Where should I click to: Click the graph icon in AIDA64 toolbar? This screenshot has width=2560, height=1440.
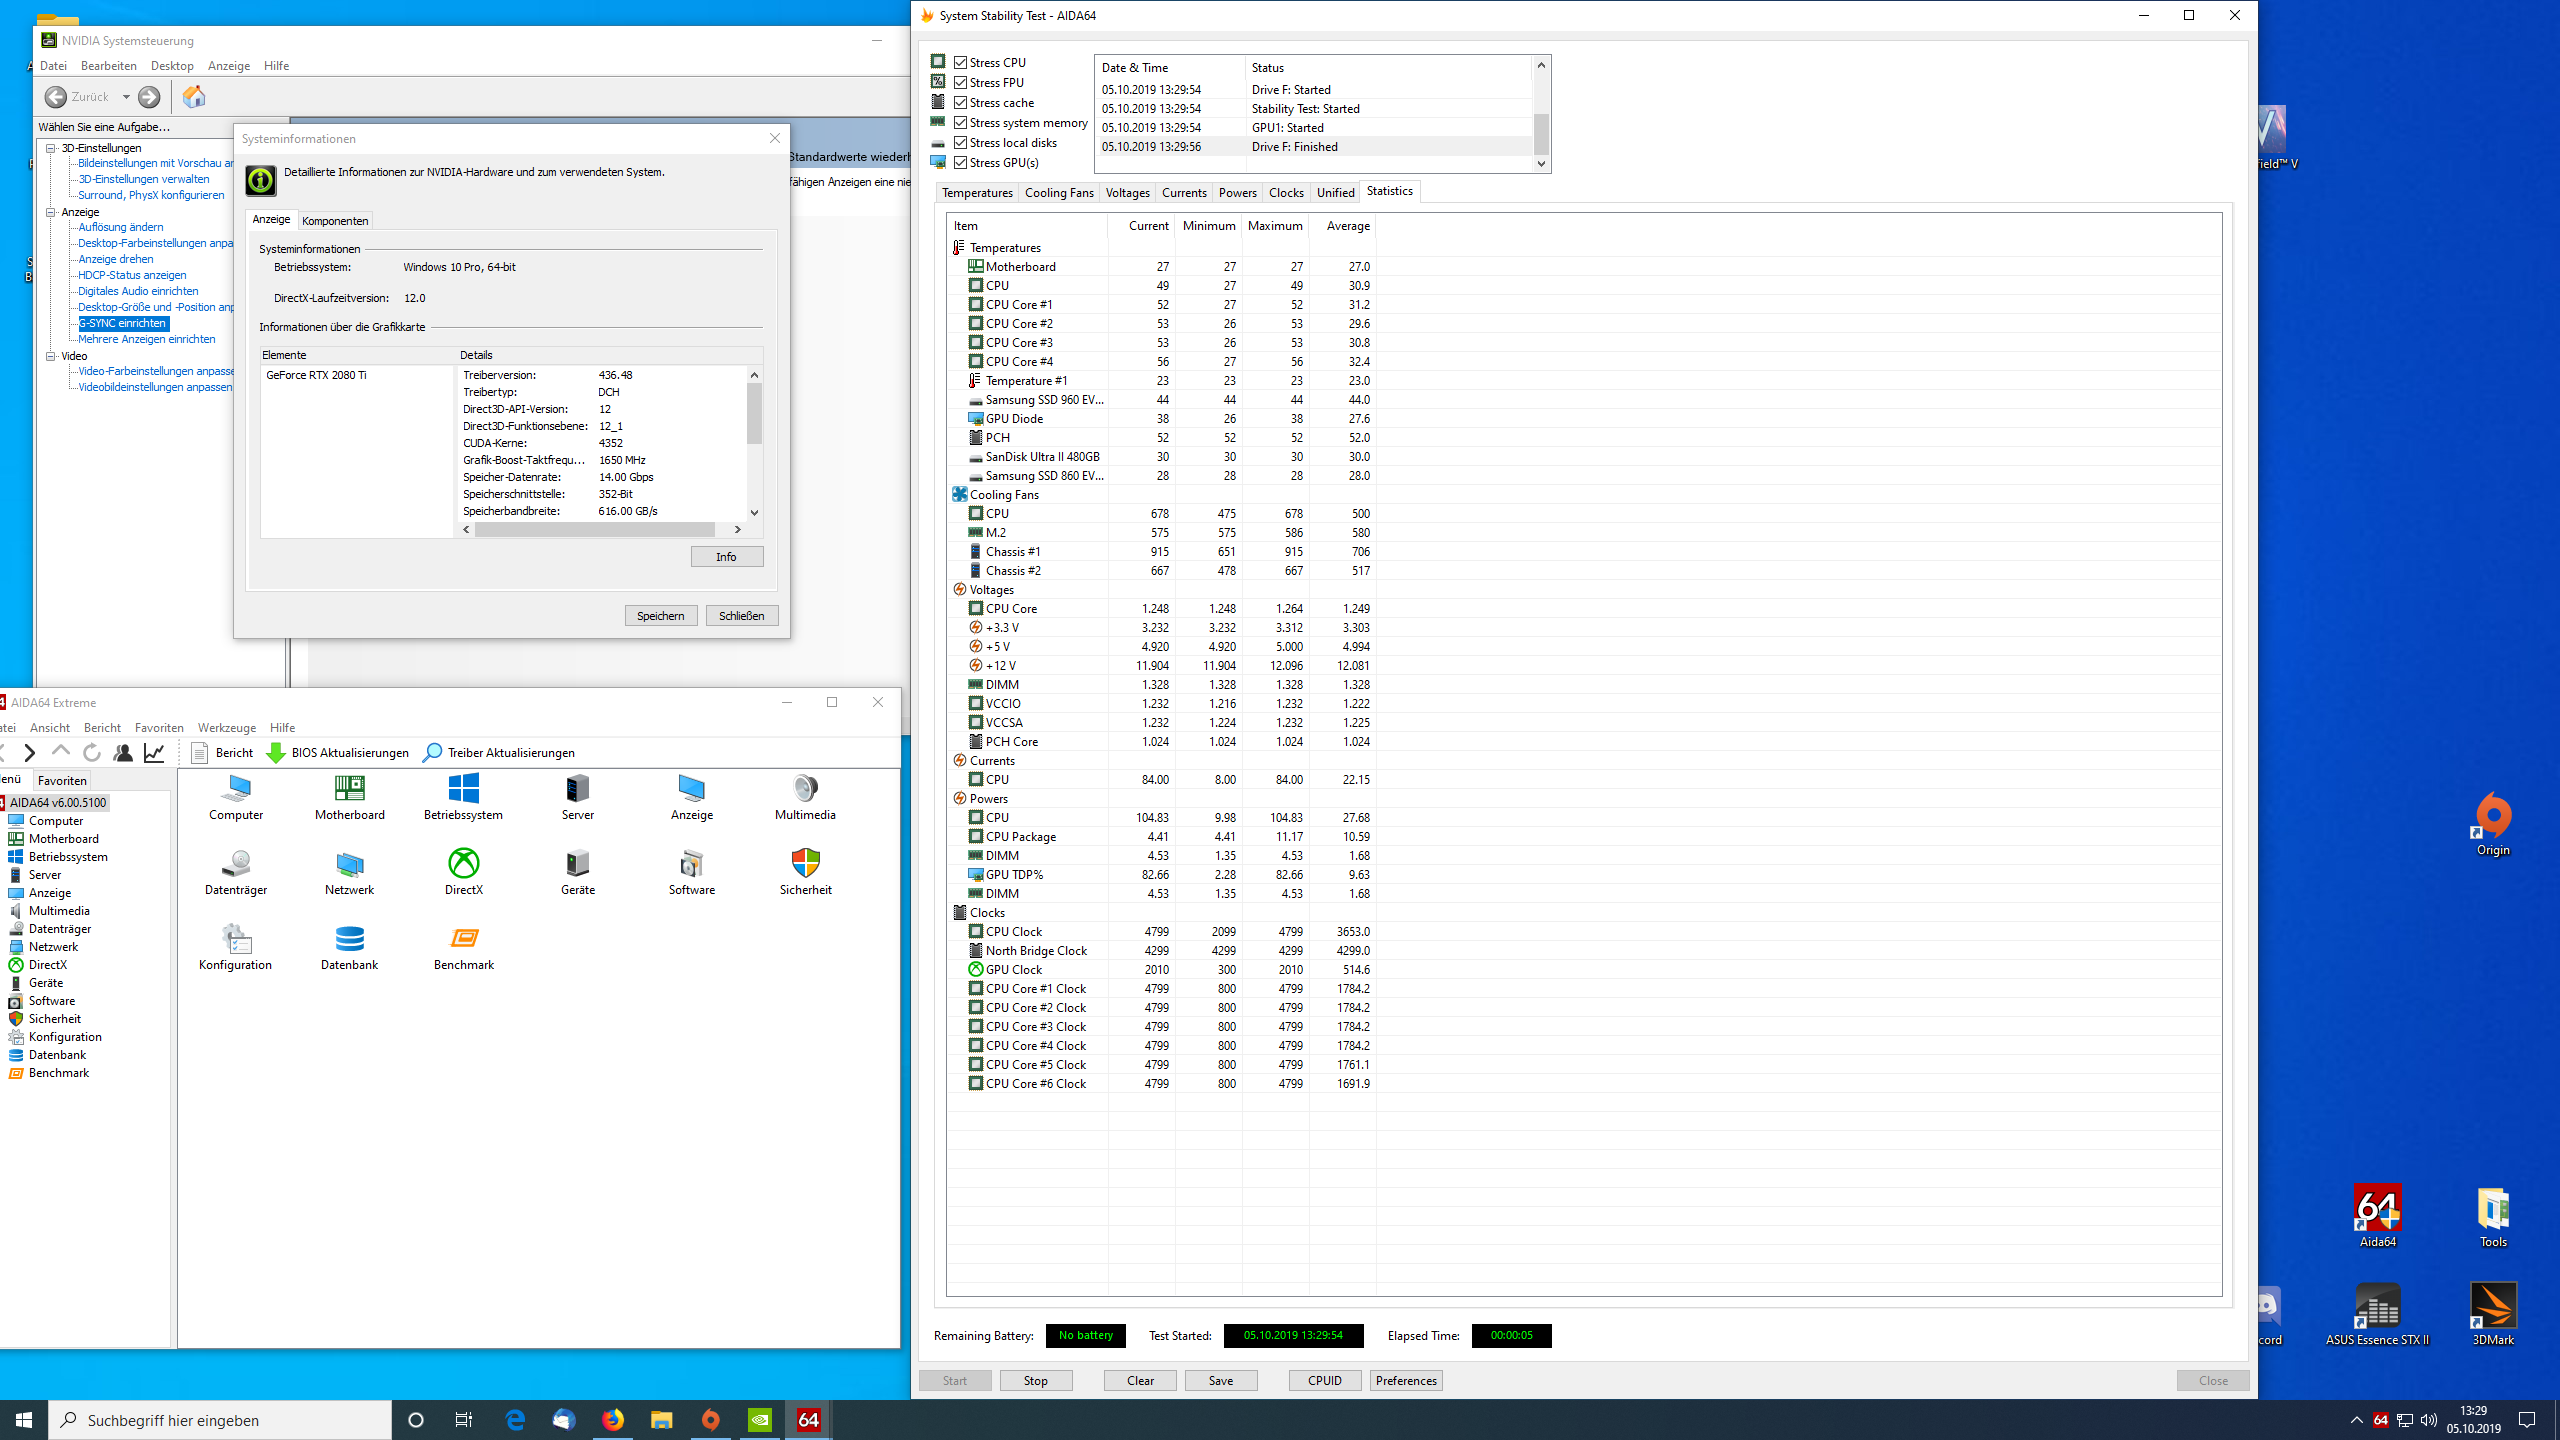click(x=154, y=753)
